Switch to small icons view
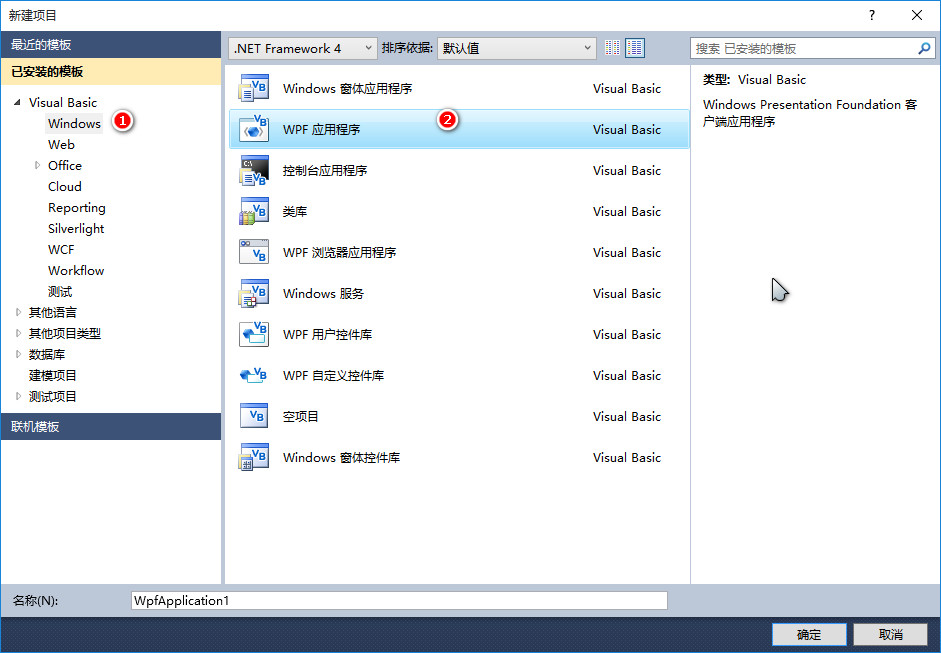941x653 pixels. 612,48
